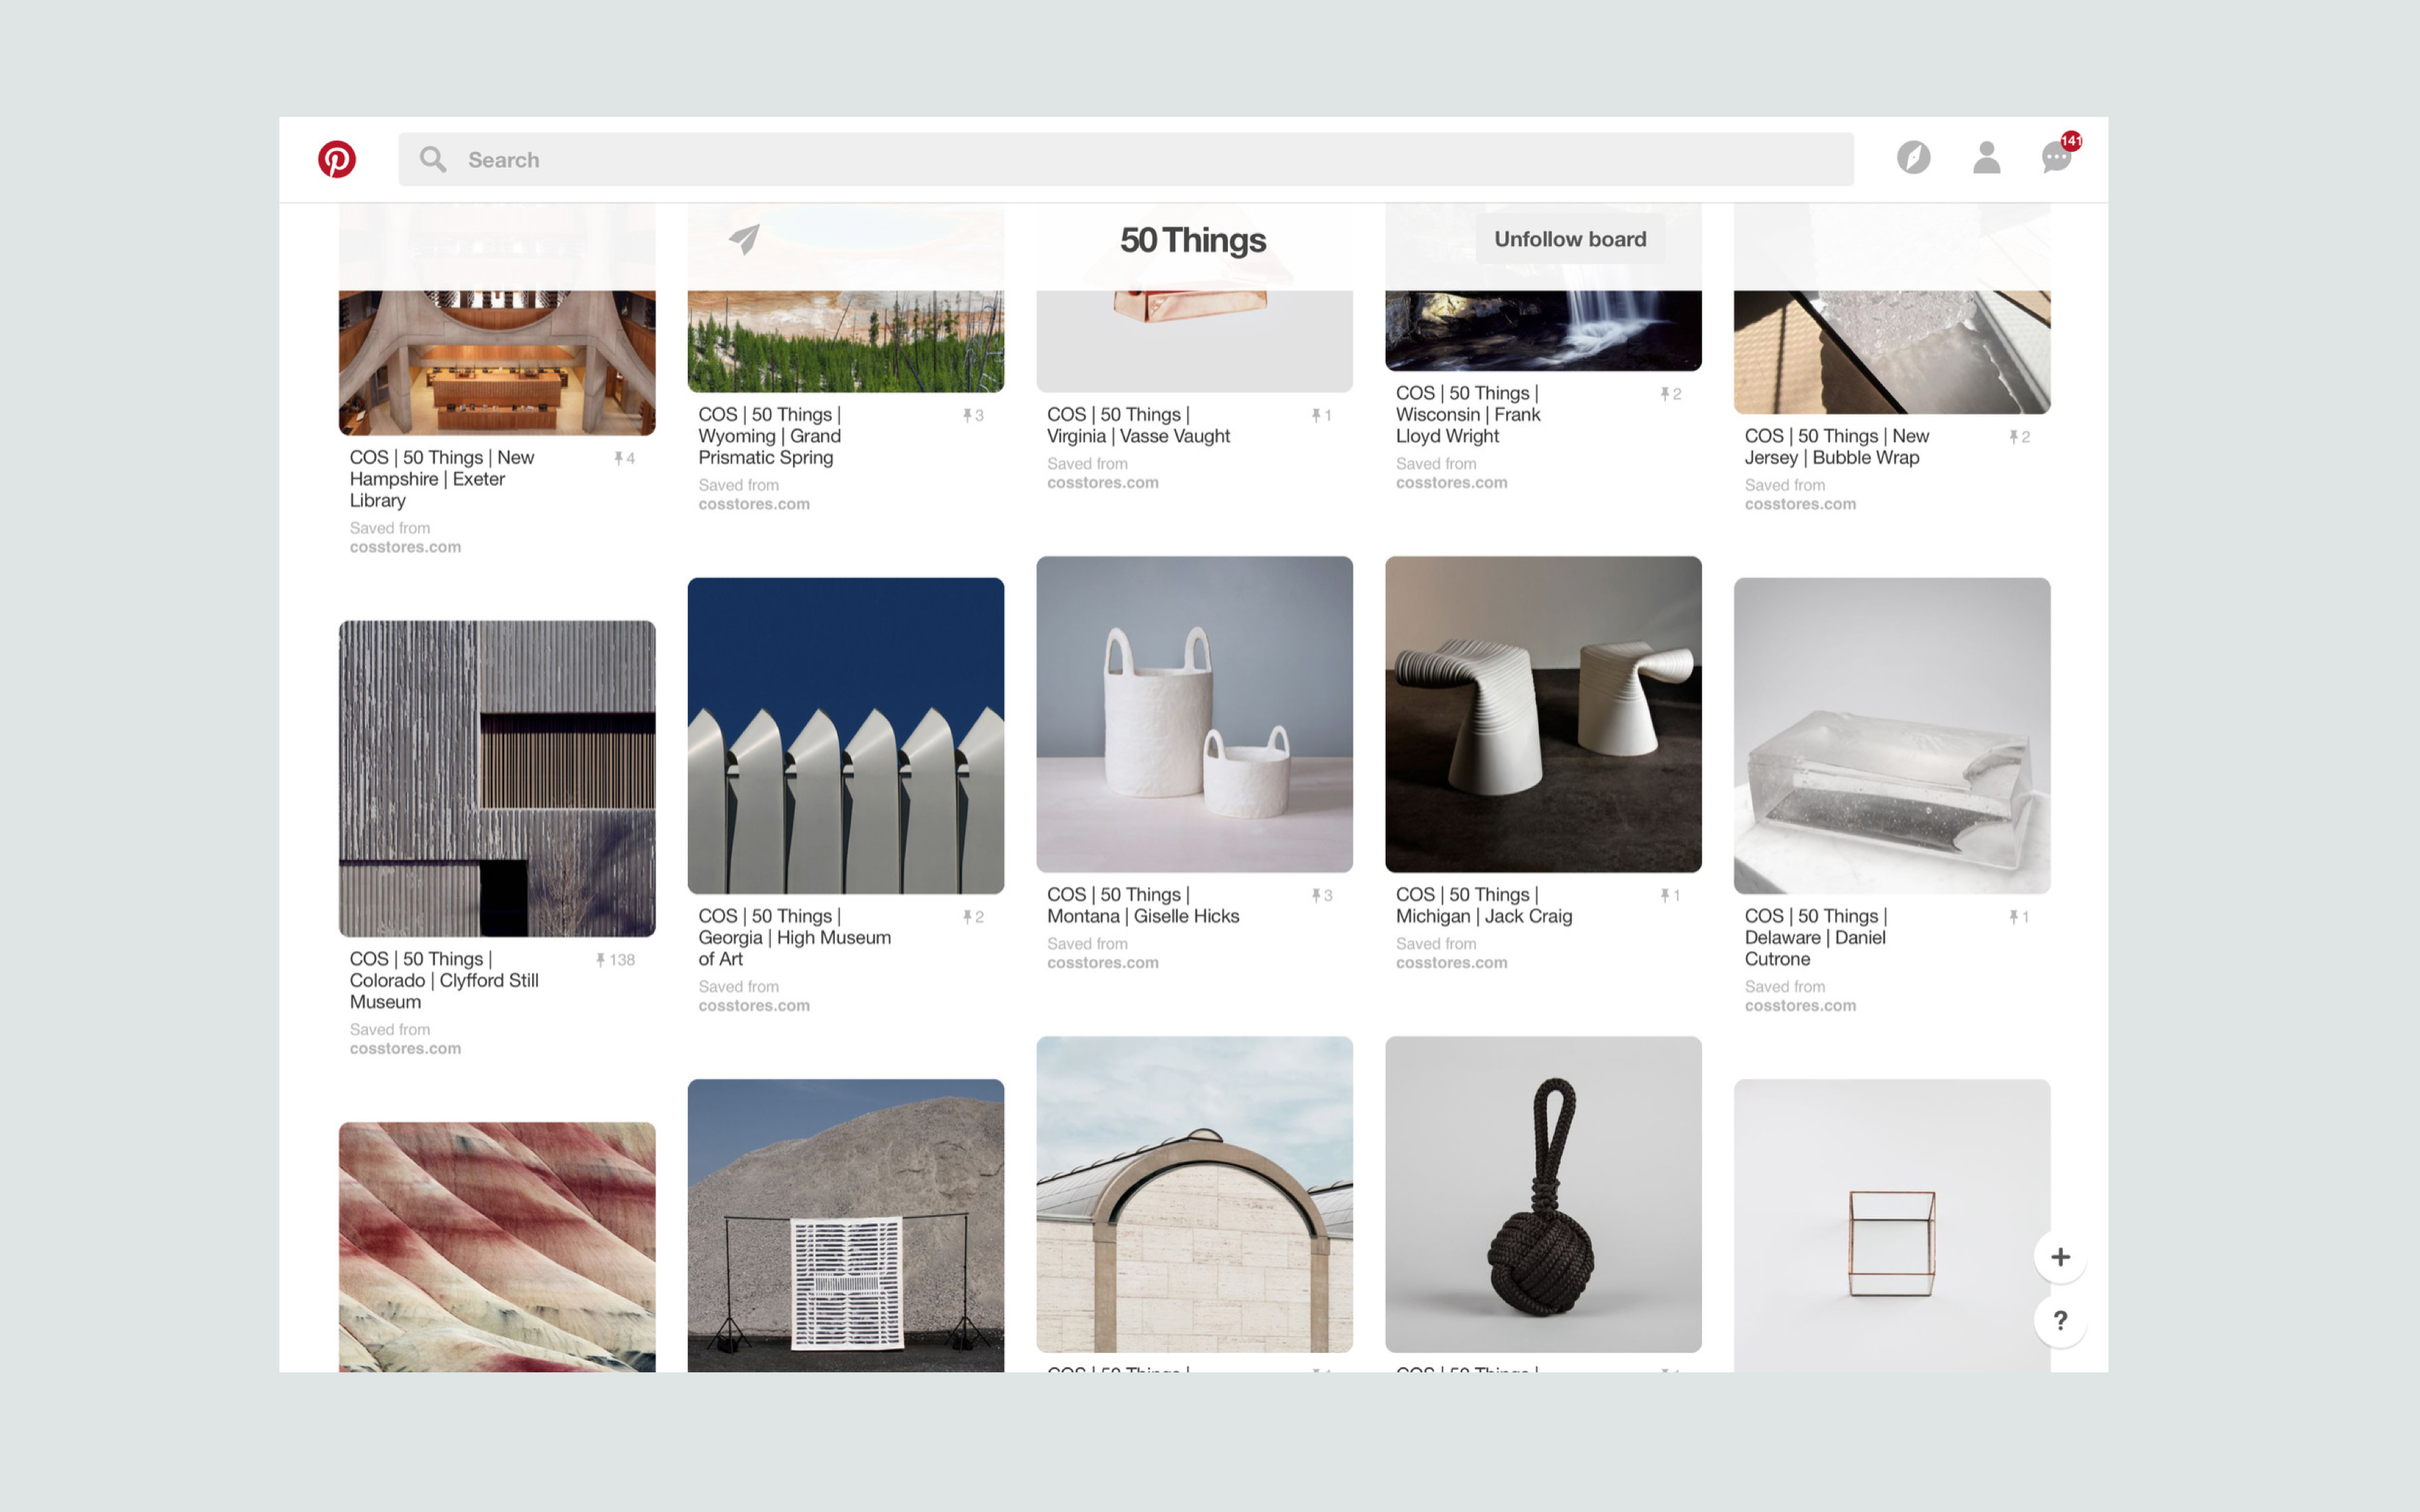This screenshot has width=2420, height=1512.
Task: Open the hanging textile on gravel pin
Action: click(846, 1225)
